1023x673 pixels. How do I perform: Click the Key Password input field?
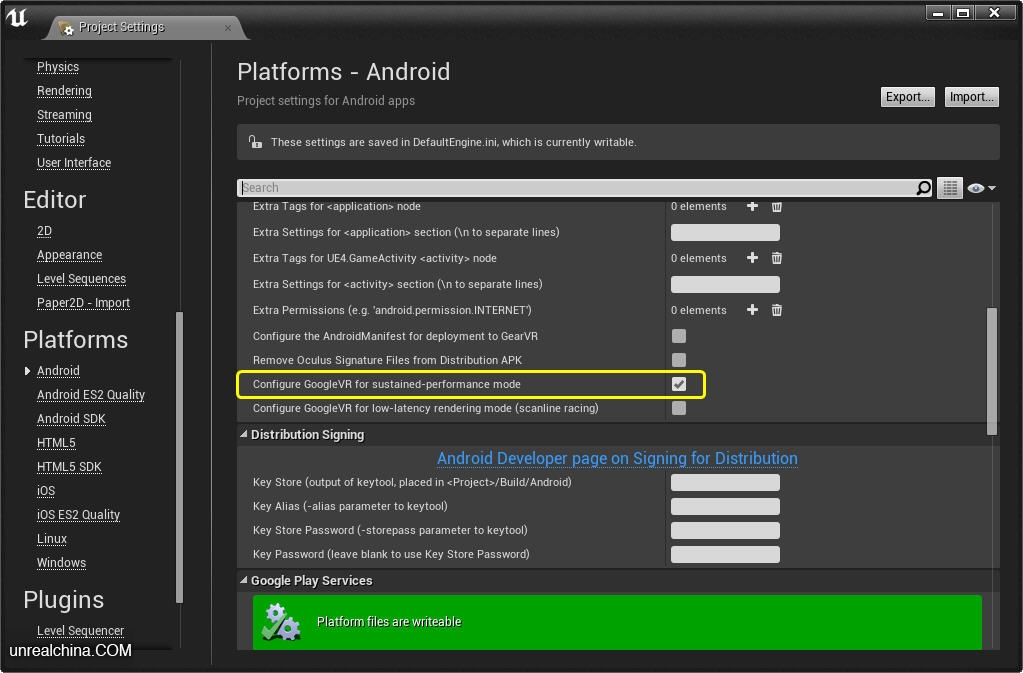(x=725, y=554)
